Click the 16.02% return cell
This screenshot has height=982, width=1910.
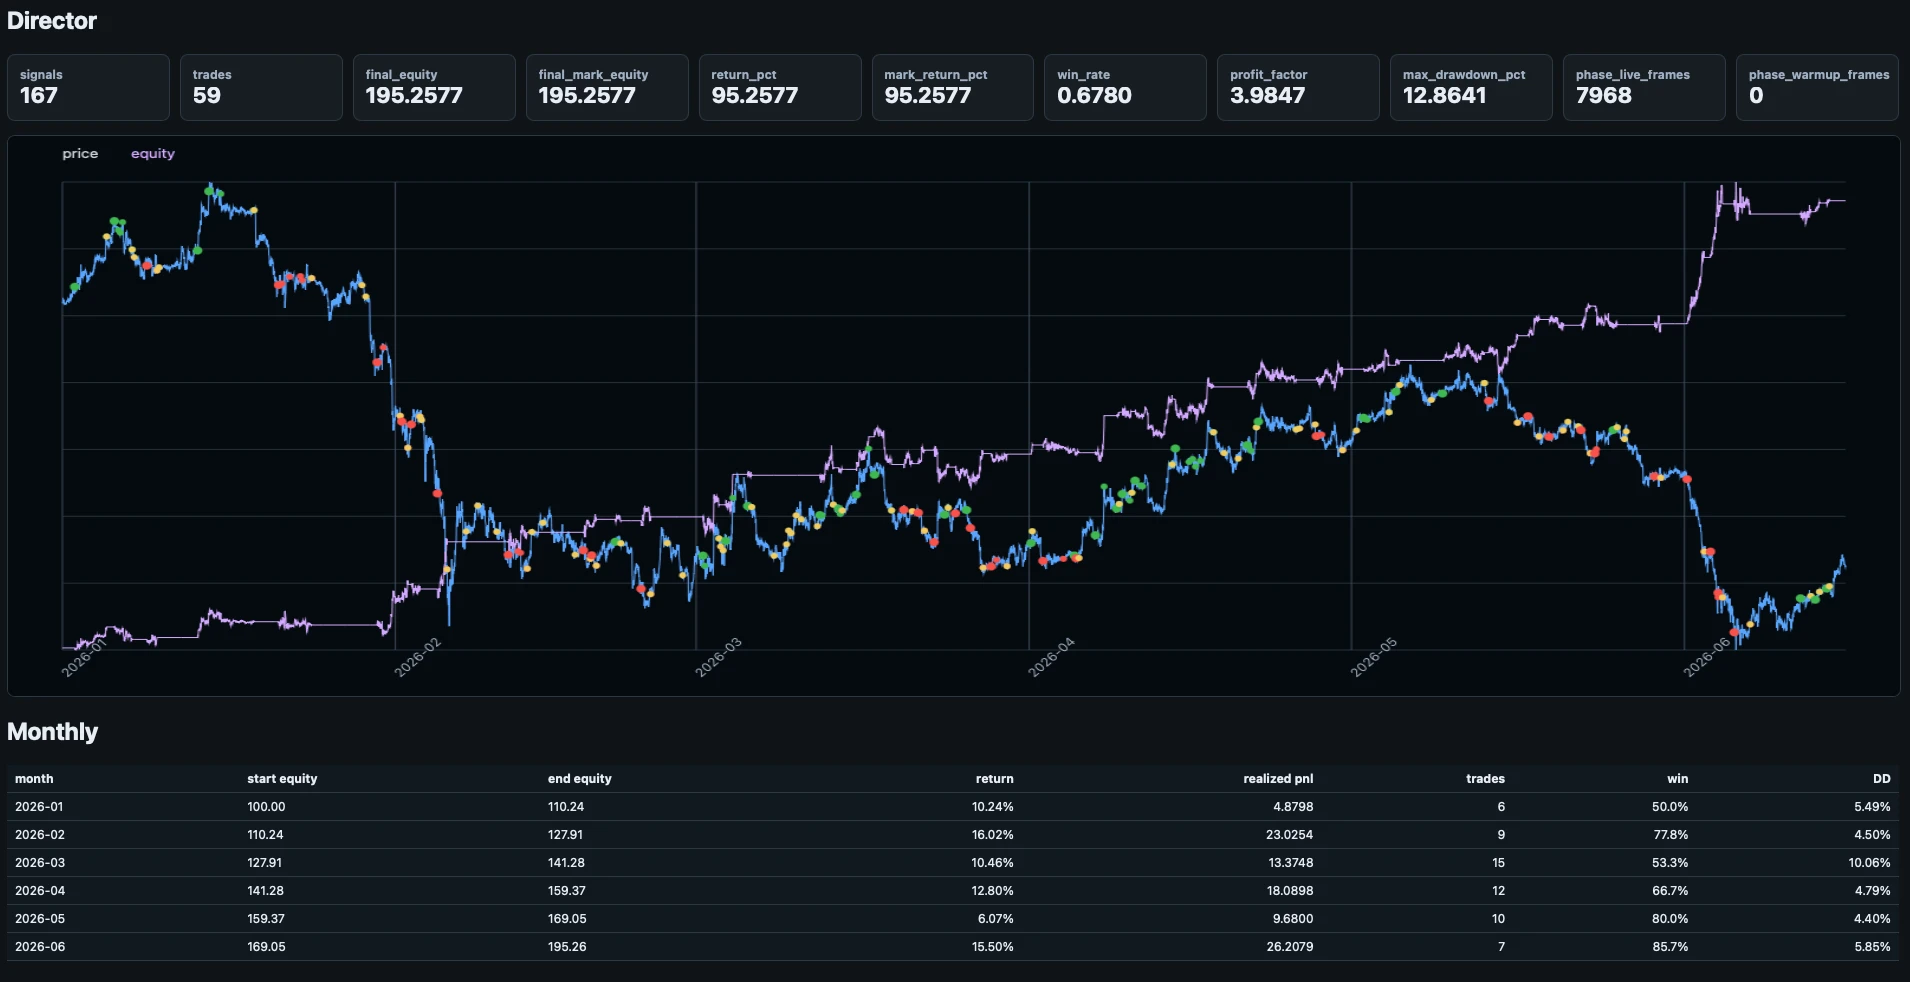pos(992,835)
